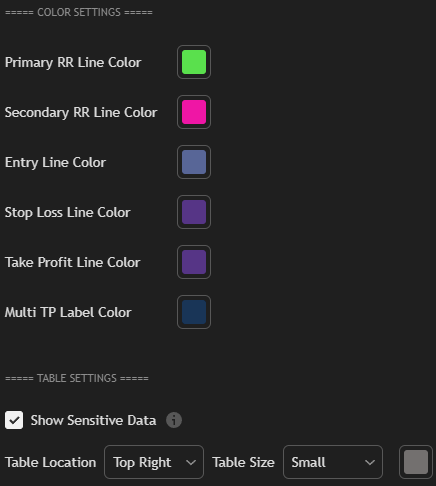Uncheck the Show Sensitive Data checkbox

pos(14,420)
